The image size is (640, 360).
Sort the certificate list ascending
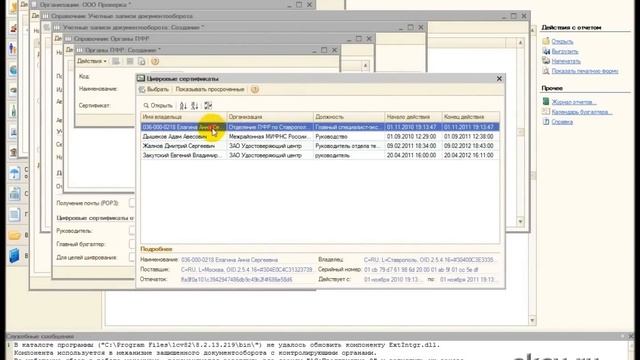pos(183,106)
